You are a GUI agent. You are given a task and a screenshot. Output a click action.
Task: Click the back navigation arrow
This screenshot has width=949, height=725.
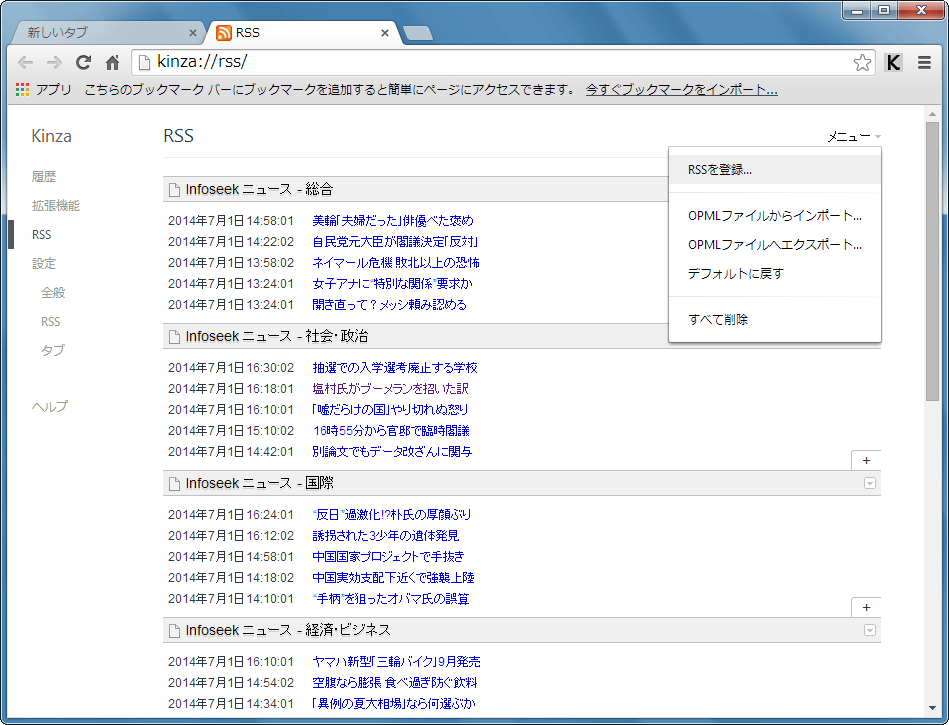click(x=26, y=62)
